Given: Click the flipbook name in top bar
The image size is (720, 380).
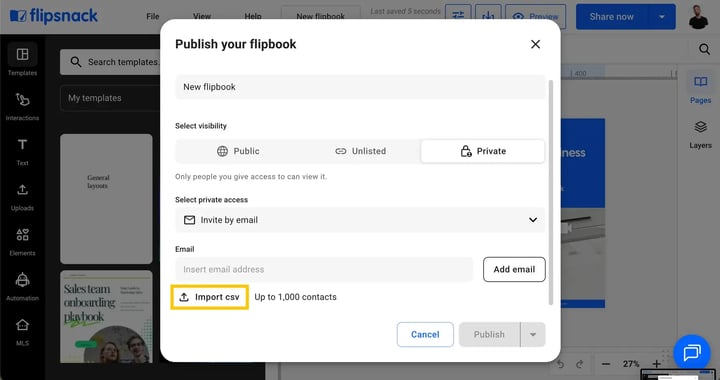Looking at the screenshot, I should (x=321, y=17).
